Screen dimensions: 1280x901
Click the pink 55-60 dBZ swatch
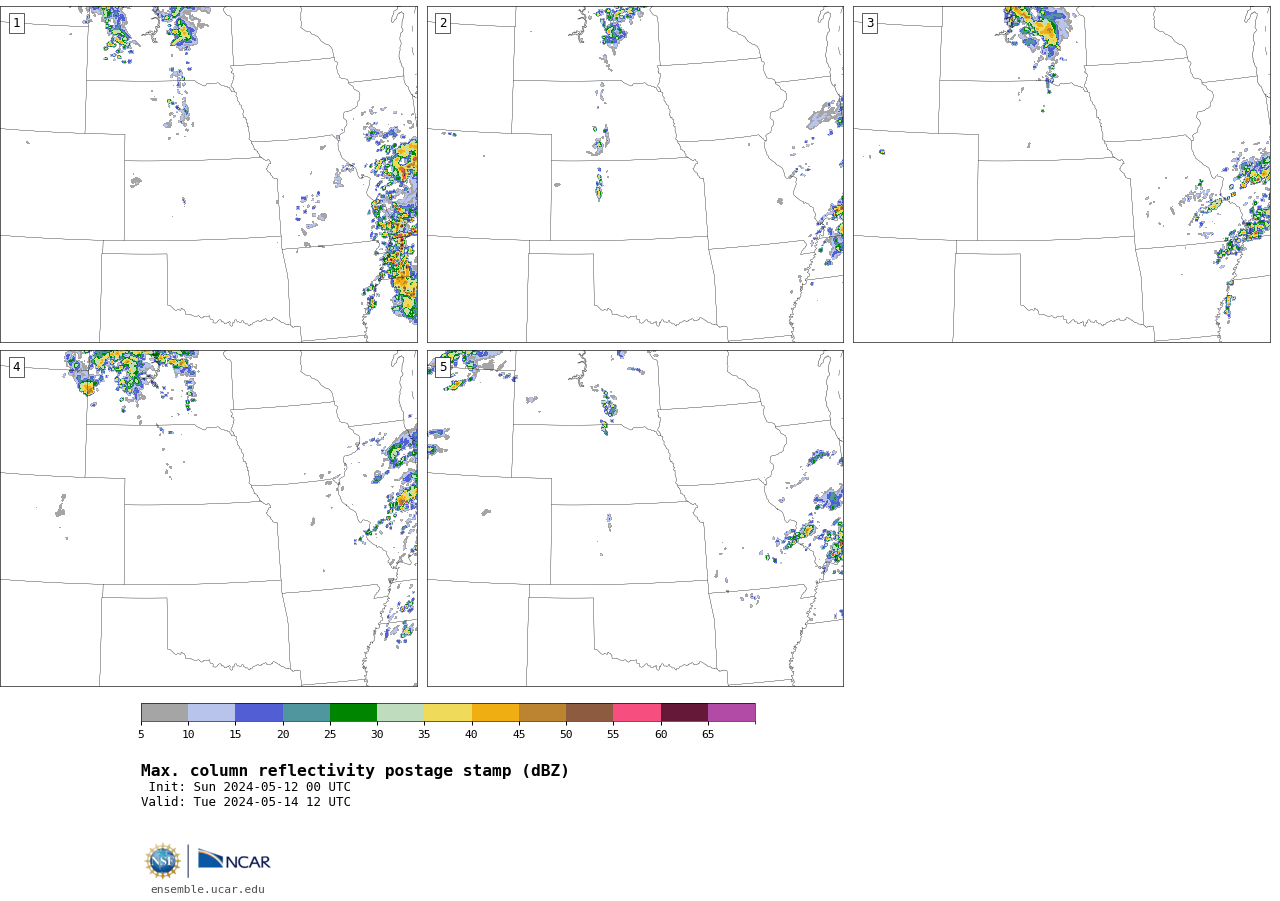tap(637, 712)
